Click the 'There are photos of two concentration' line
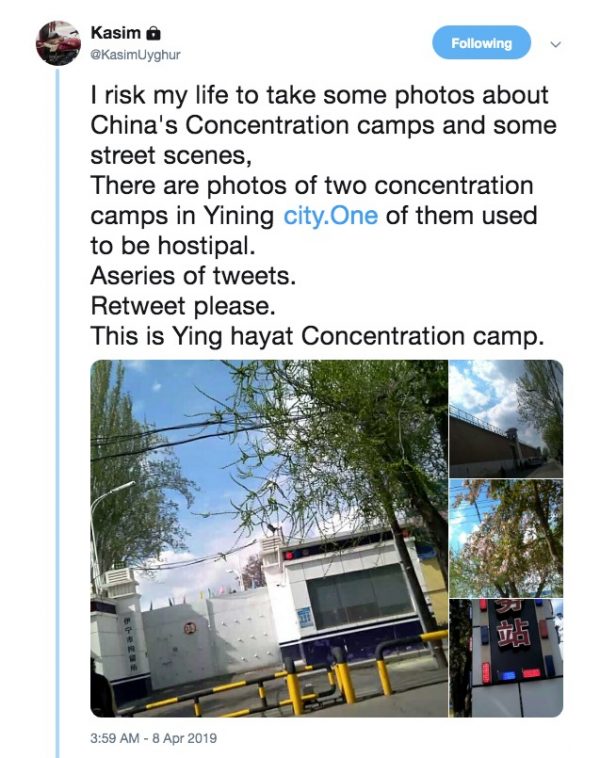The width and height of the screenshot is (600, 758). [312, 186]
